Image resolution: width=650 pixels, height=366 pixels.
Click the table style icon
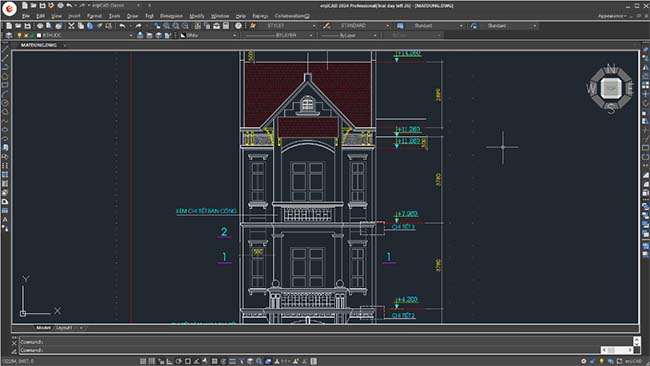(400, 26)
